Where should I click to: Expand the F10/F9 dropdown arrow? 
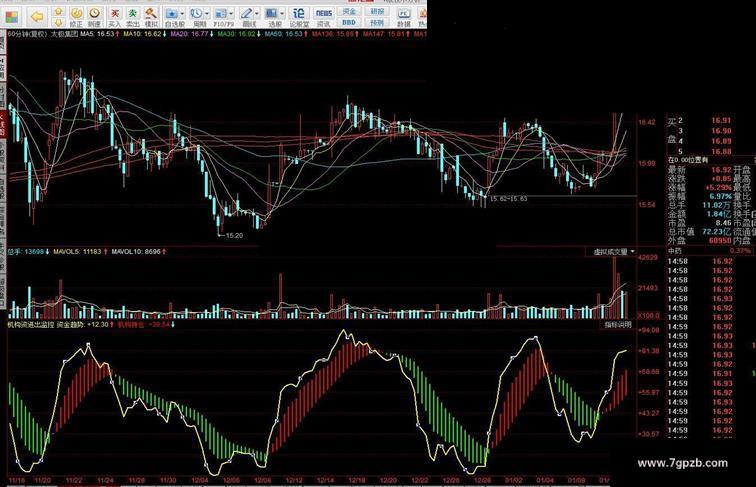coord(231,14)
